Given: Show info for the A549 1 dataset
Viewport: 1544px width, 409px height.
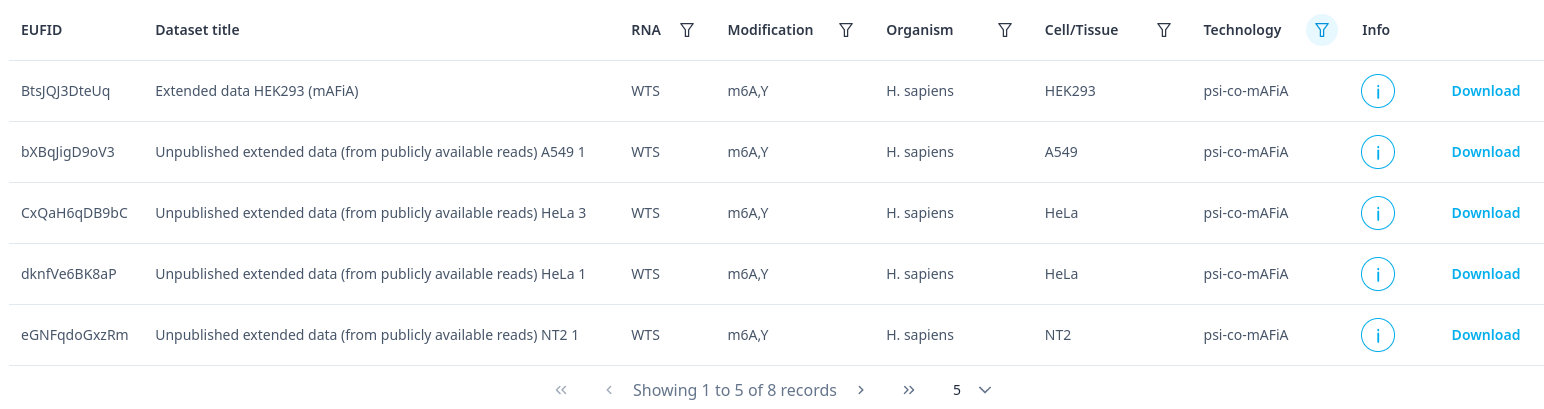Looking at the screenshot, I should coord(1377,153).
